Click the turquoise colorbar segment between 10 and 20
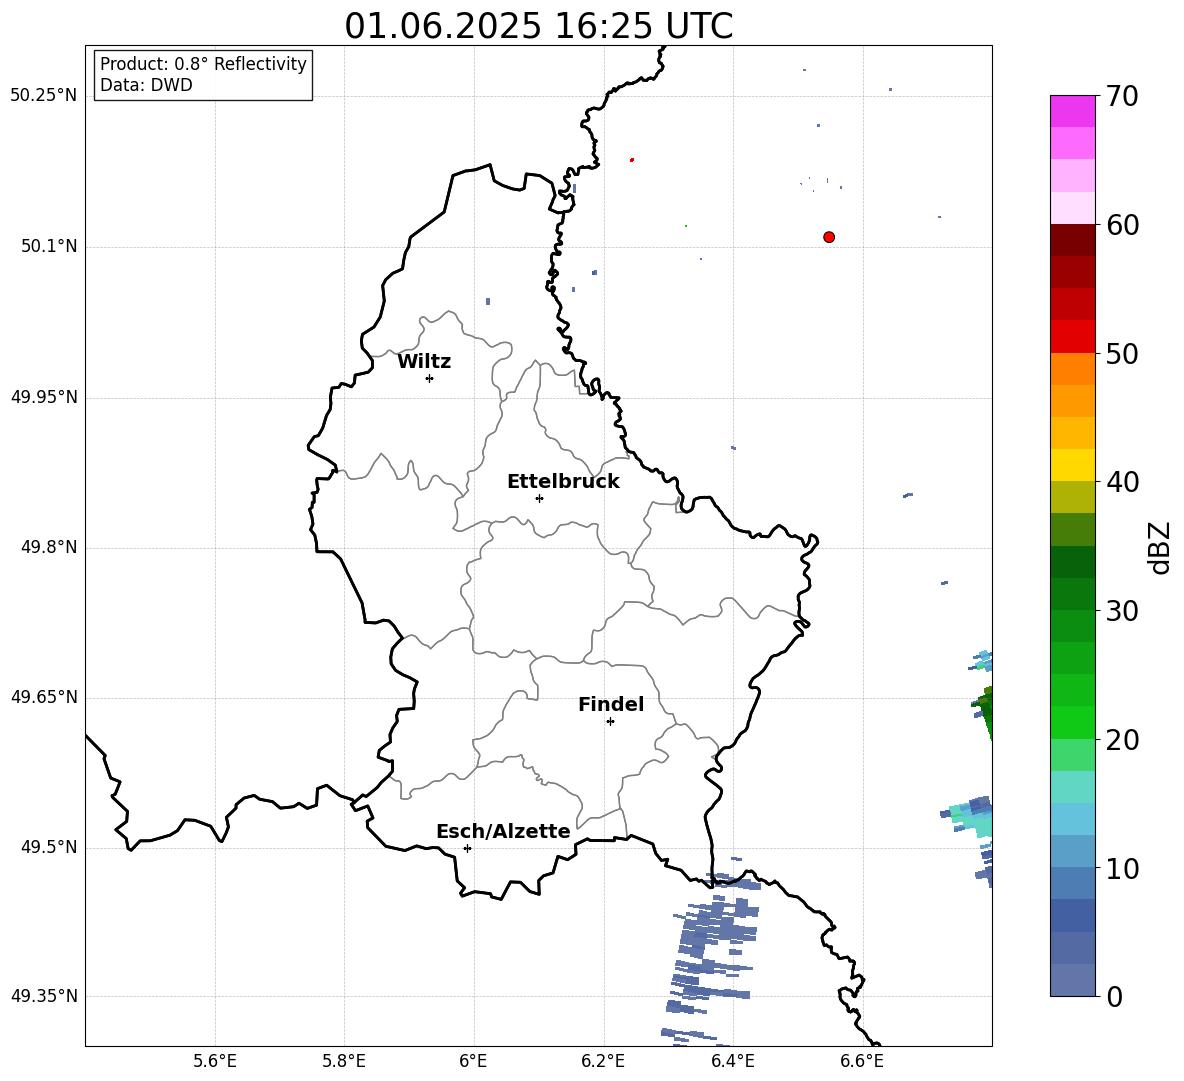This screenshot has width=1184, height=1081. [1072, 787]
